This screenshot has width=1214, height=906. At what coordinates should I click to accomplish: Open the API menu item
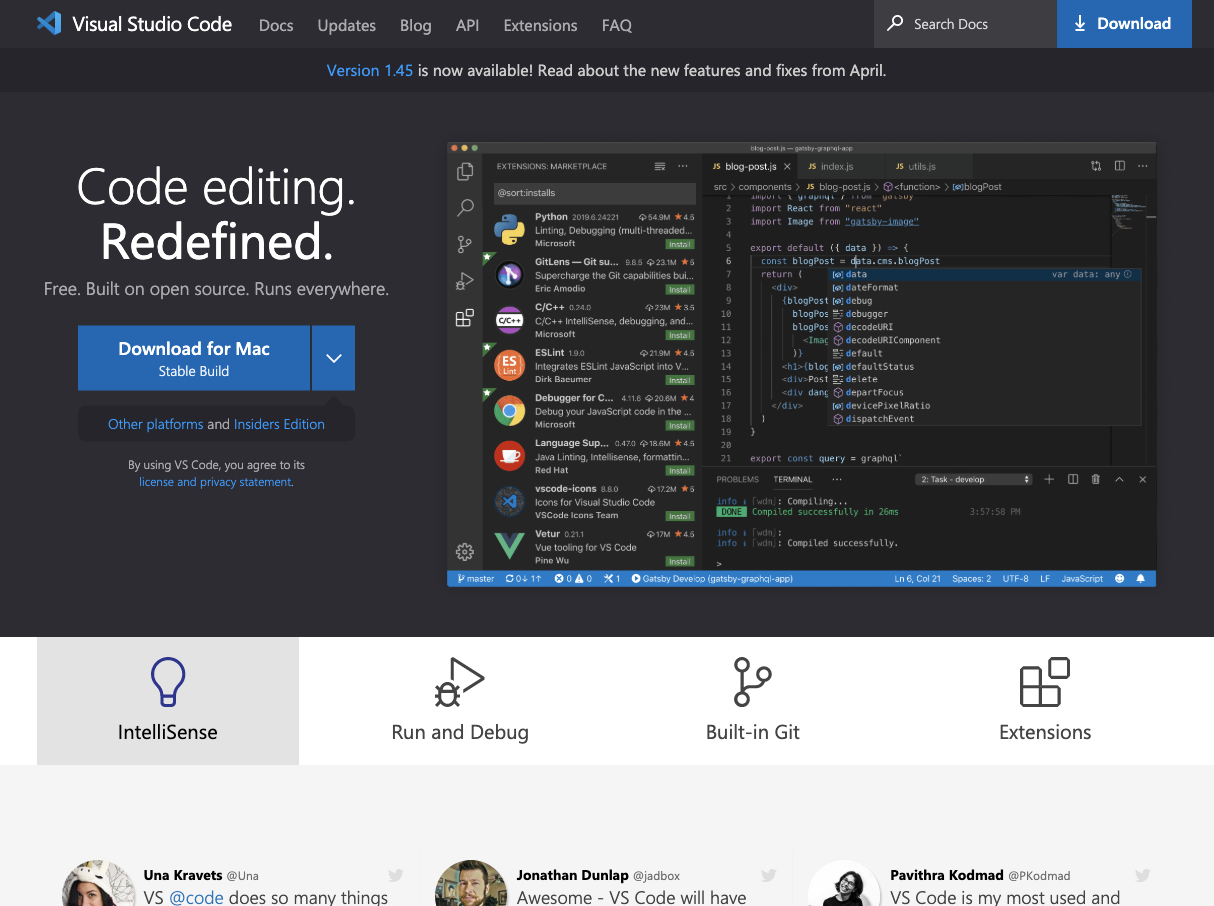(467, 25)
